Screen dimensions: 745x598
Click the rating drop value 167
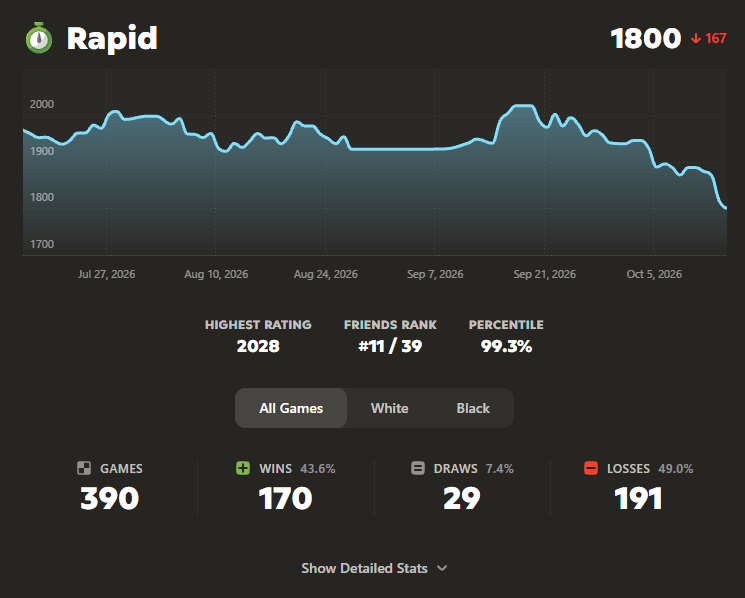[x=716, y=38]
